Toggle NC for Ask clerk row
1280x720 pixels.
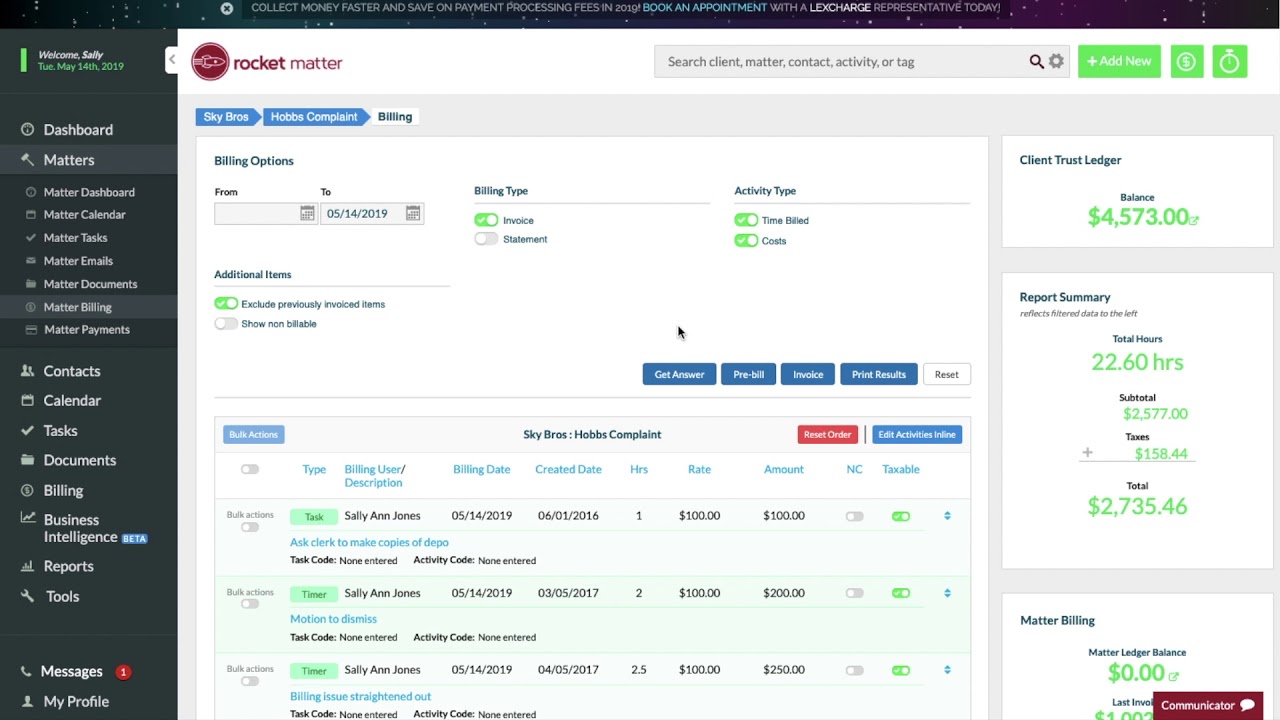point(854,516)
